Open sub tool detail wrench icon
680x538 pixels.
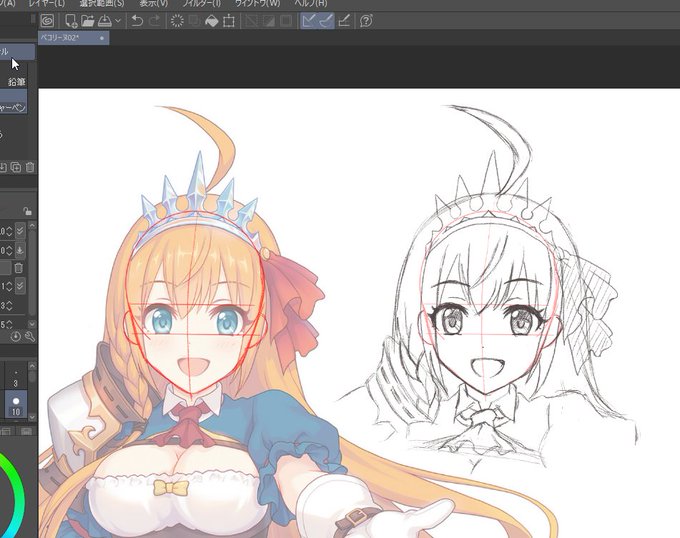point(29,336)
